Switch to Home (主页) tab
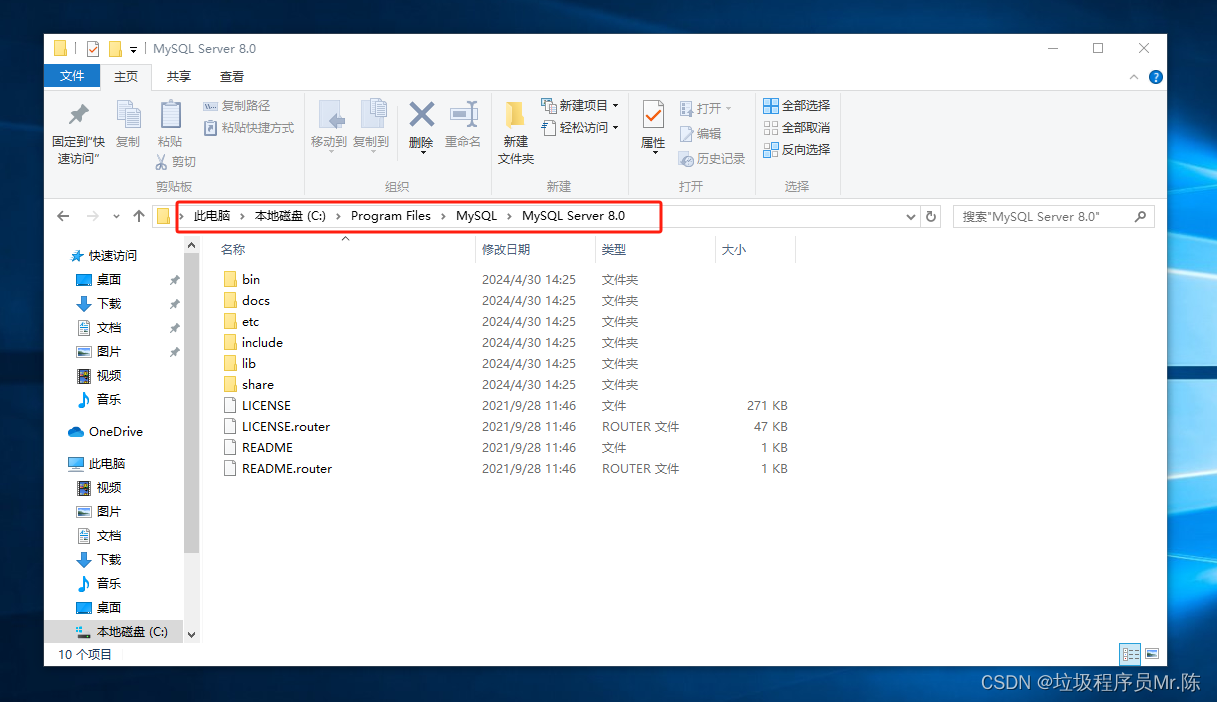Screen dimensions: 1217x702 point(126,76)
